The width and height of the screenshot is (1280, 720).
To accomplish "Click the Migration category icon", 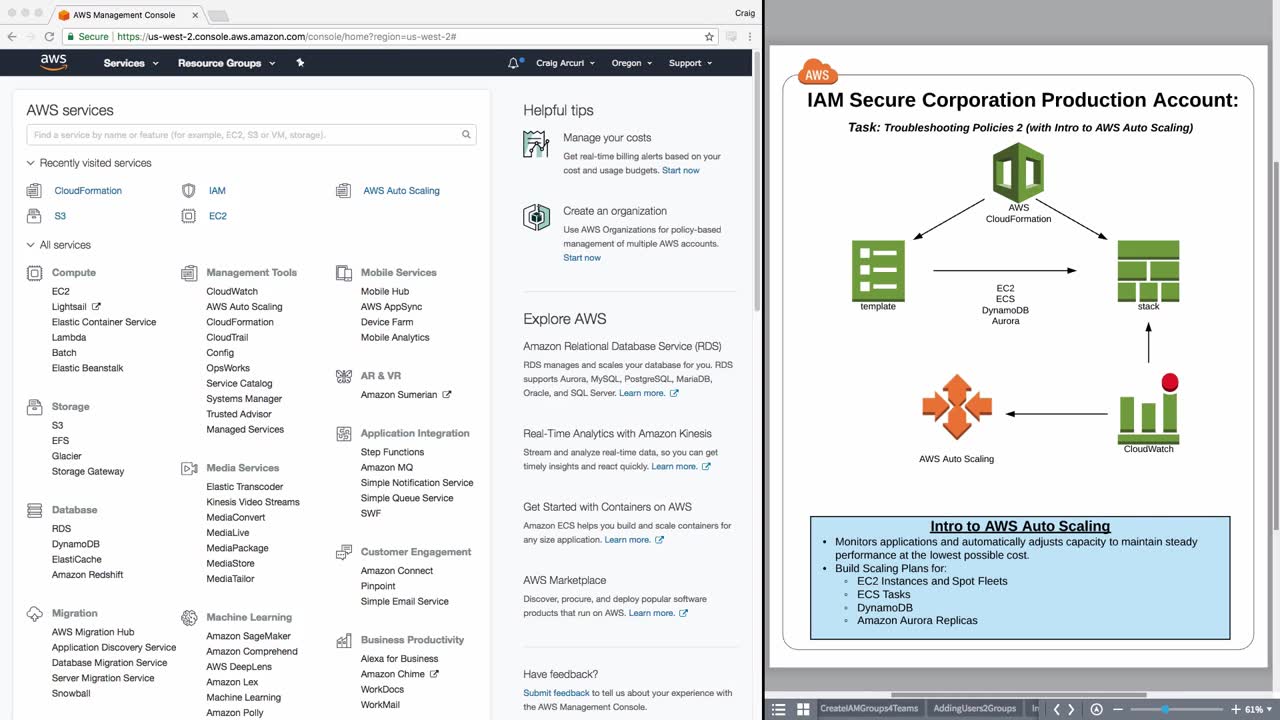I will (35, 613).
